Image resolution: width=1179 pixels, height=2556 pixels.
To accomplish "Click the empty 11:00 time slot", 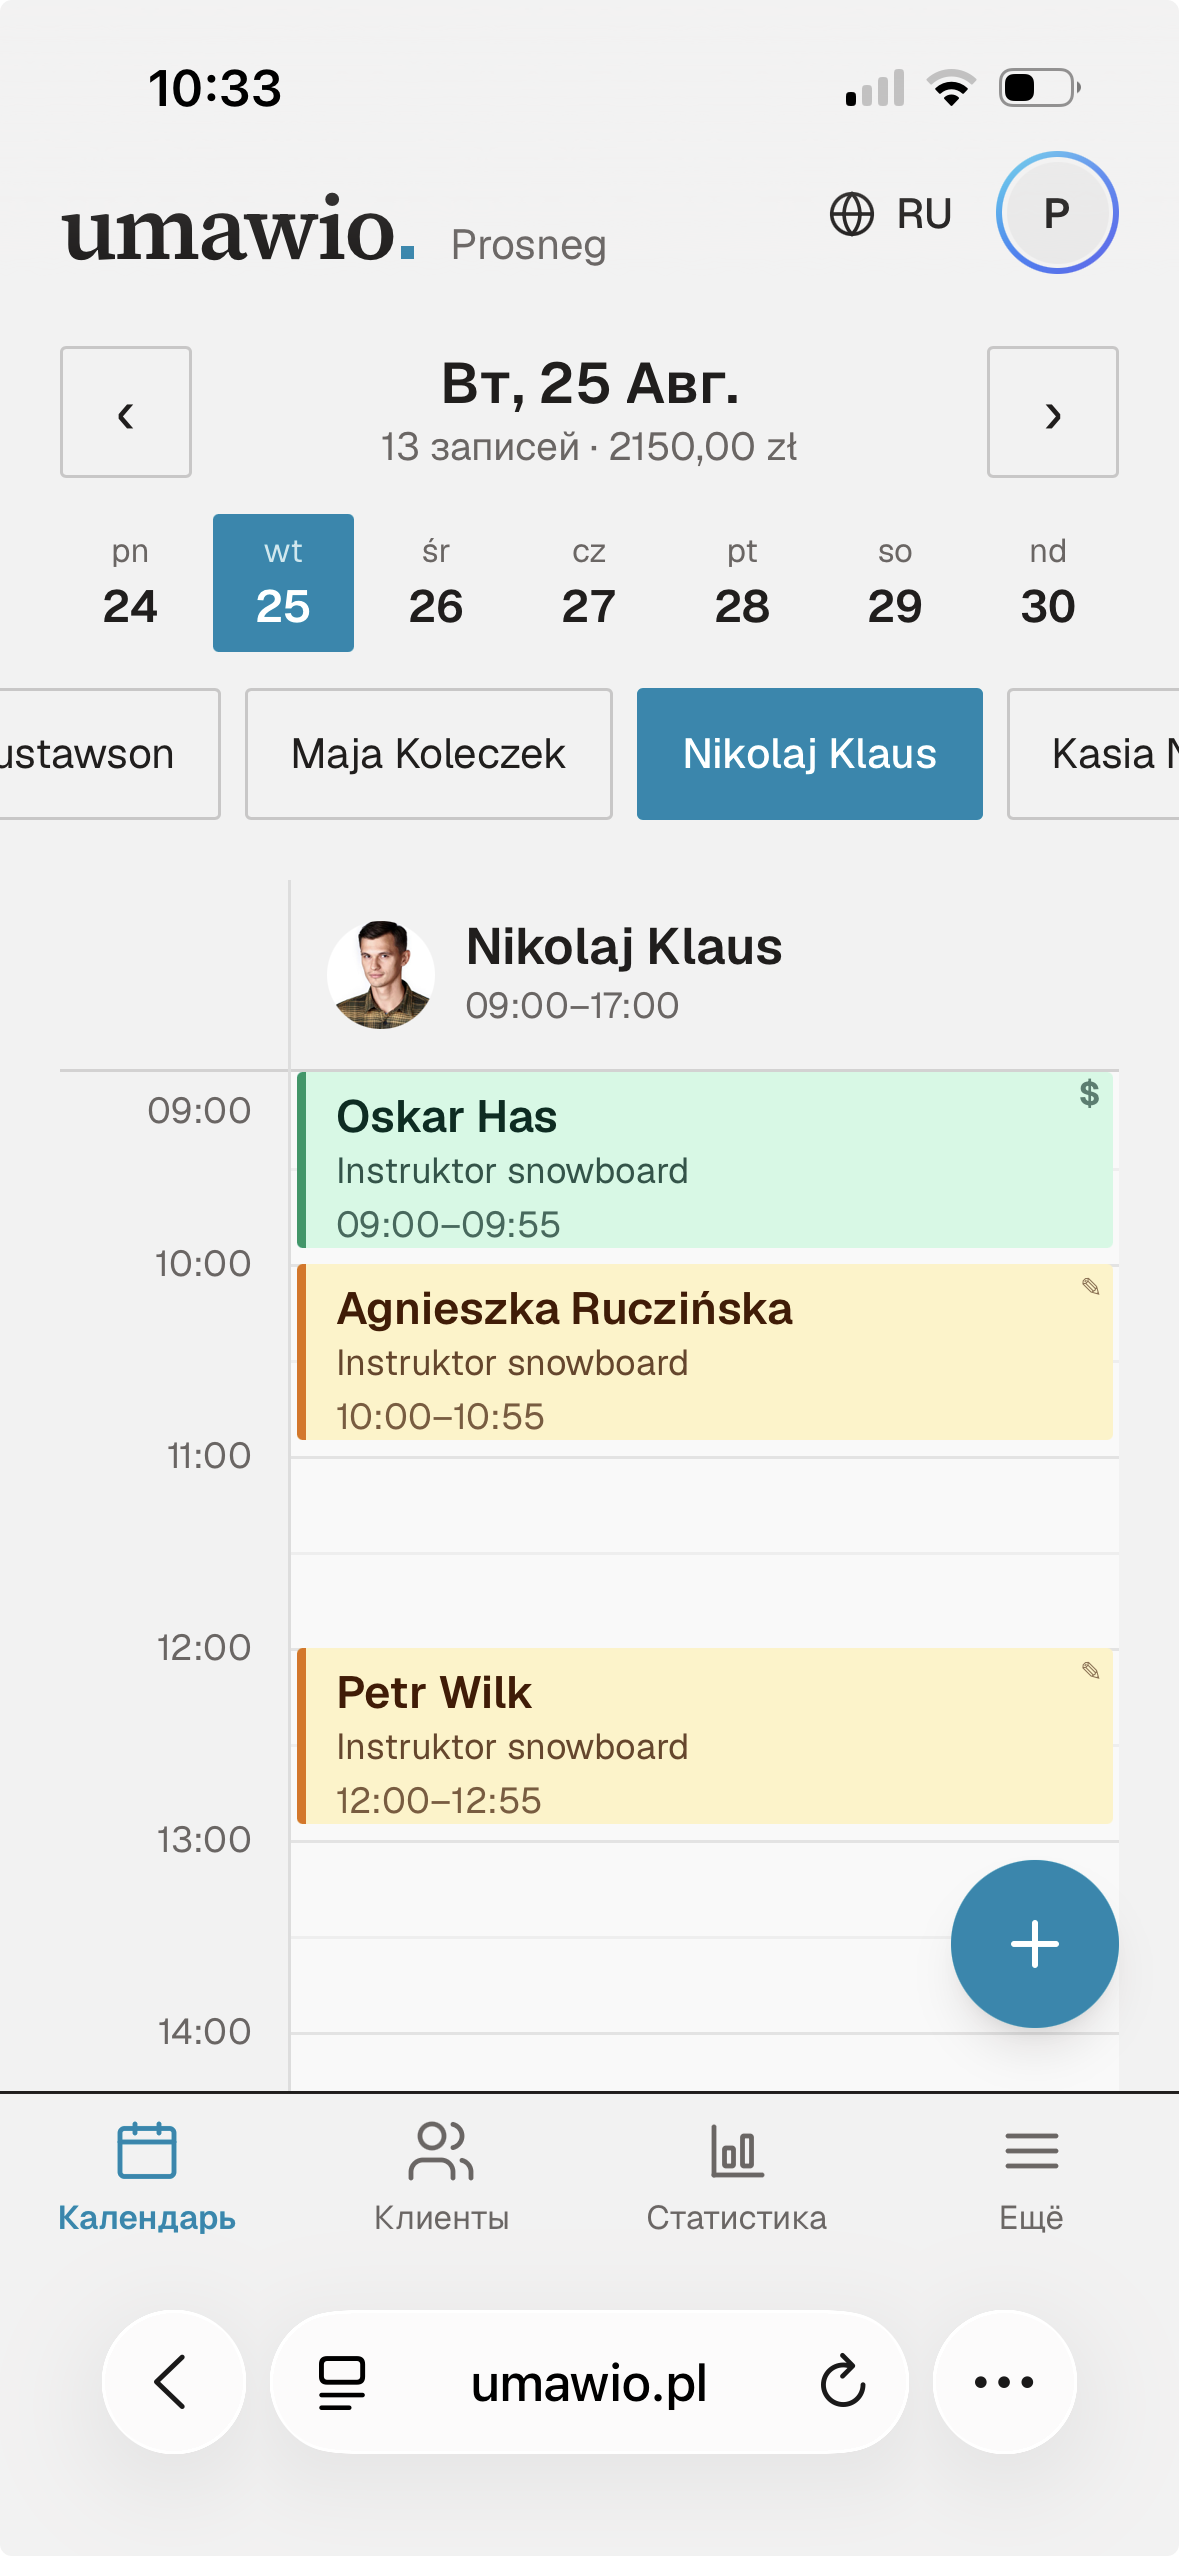I will [x=704, y=1505].
